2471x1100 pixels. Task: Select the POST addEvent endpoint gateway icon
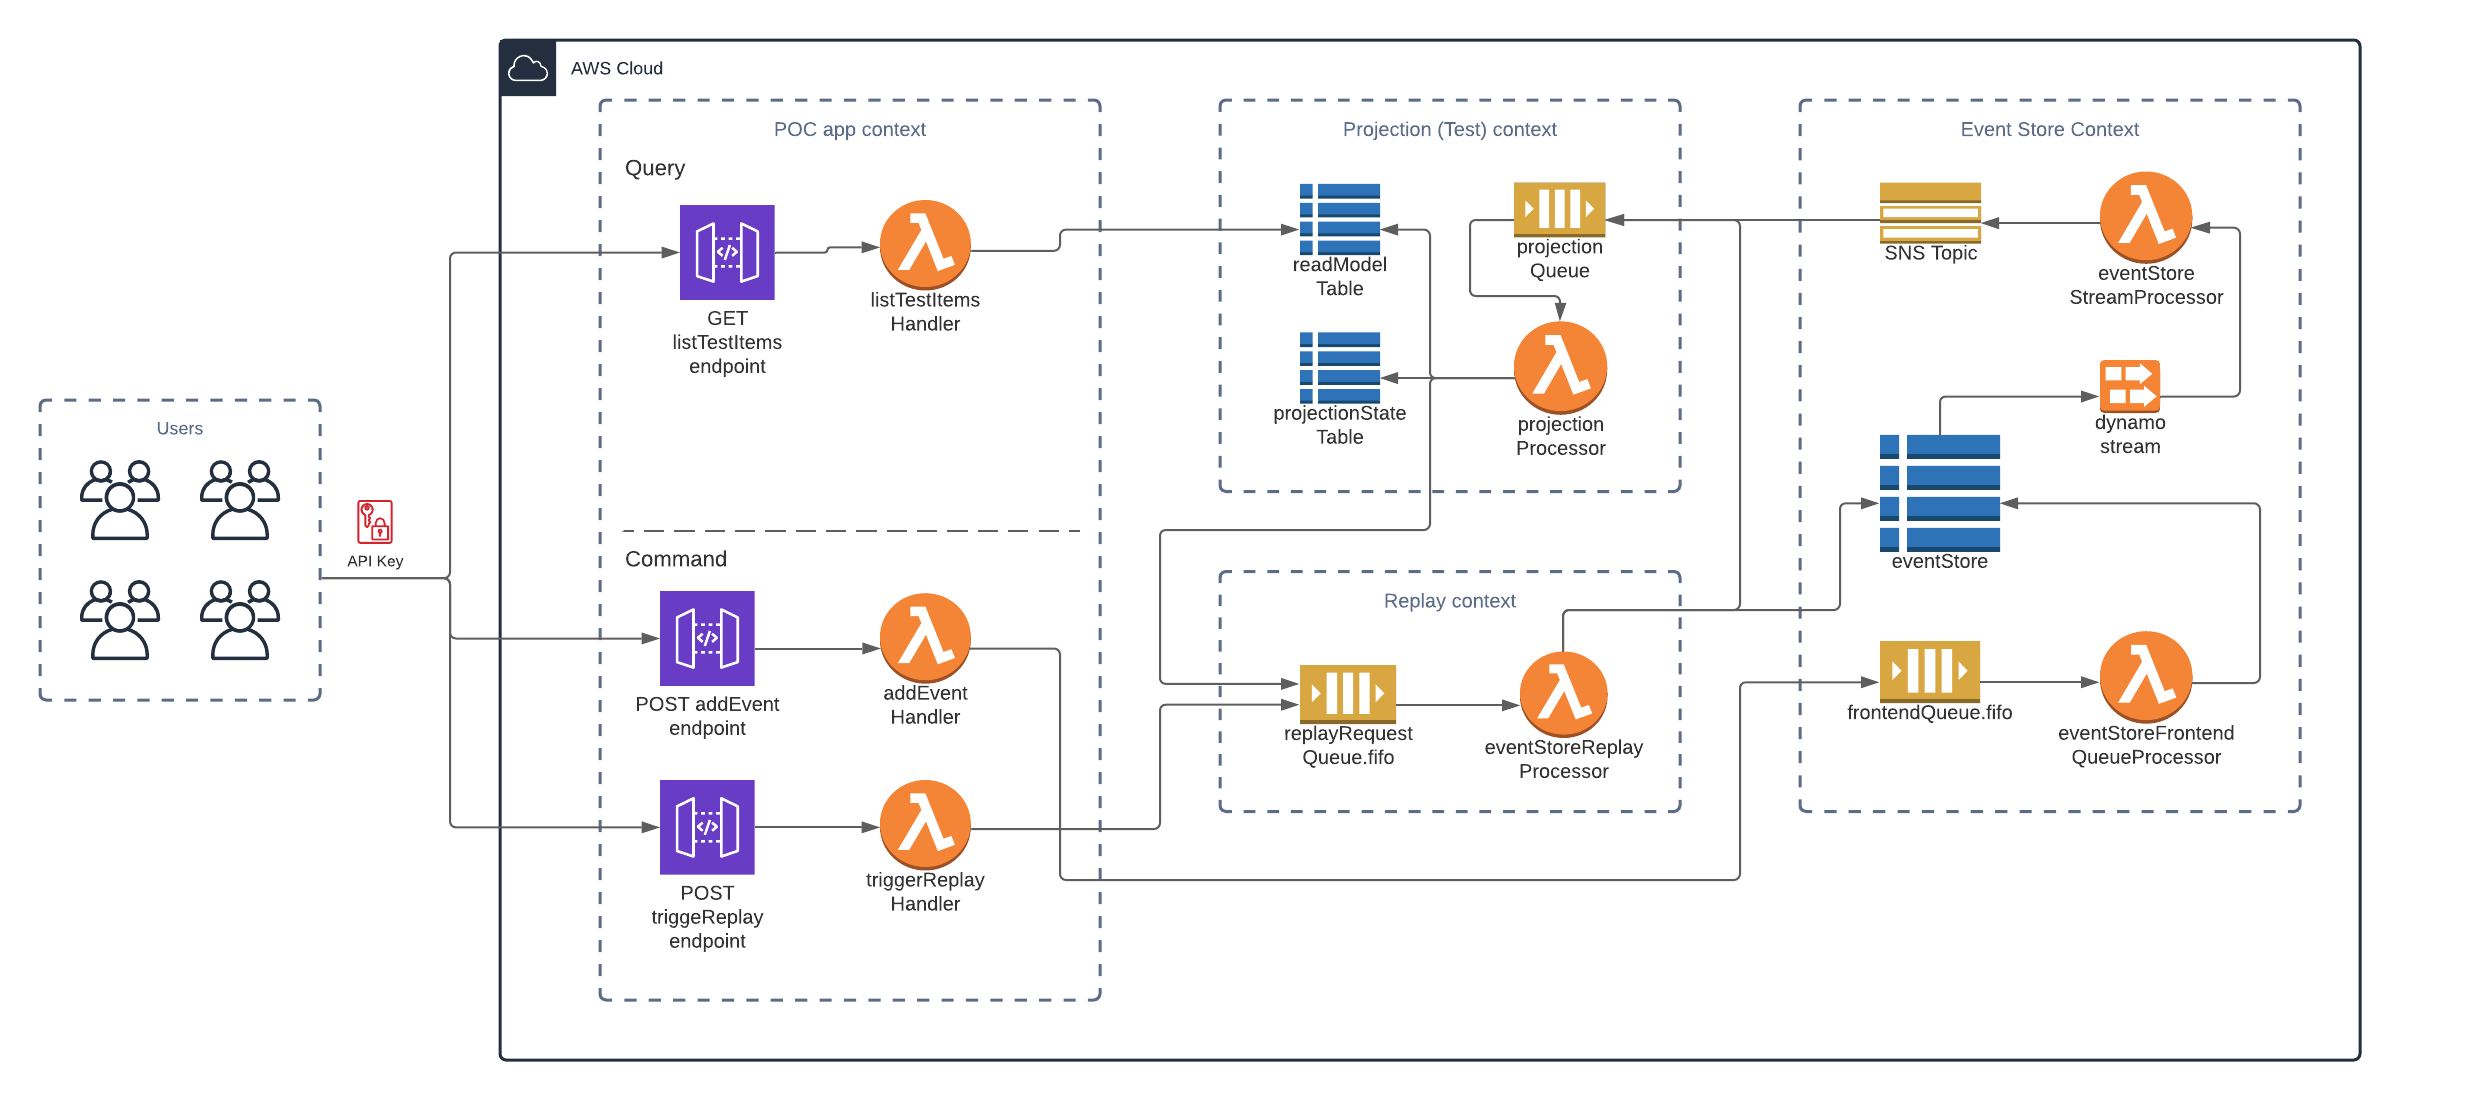pyautogui.click(x=707, y=638)
